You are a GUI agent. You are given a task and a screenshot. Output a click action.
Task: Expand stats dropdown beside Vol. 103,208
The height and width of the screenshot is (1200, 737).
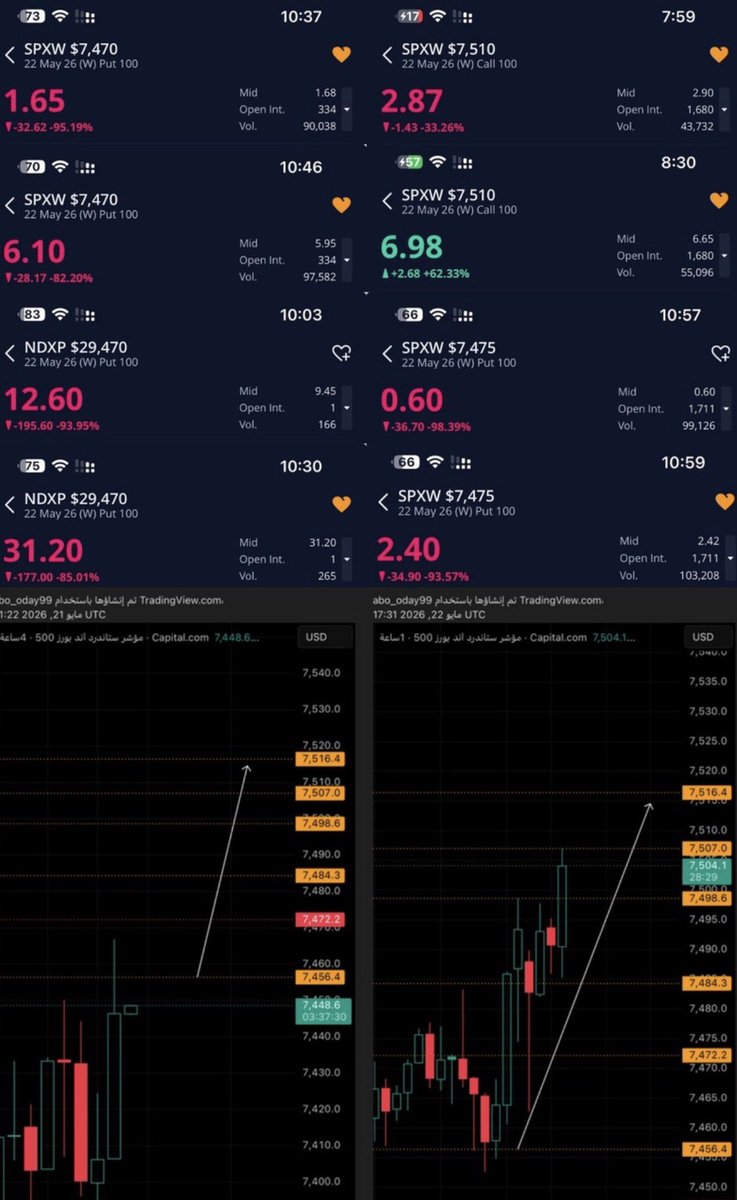click(x=731, y=559)
